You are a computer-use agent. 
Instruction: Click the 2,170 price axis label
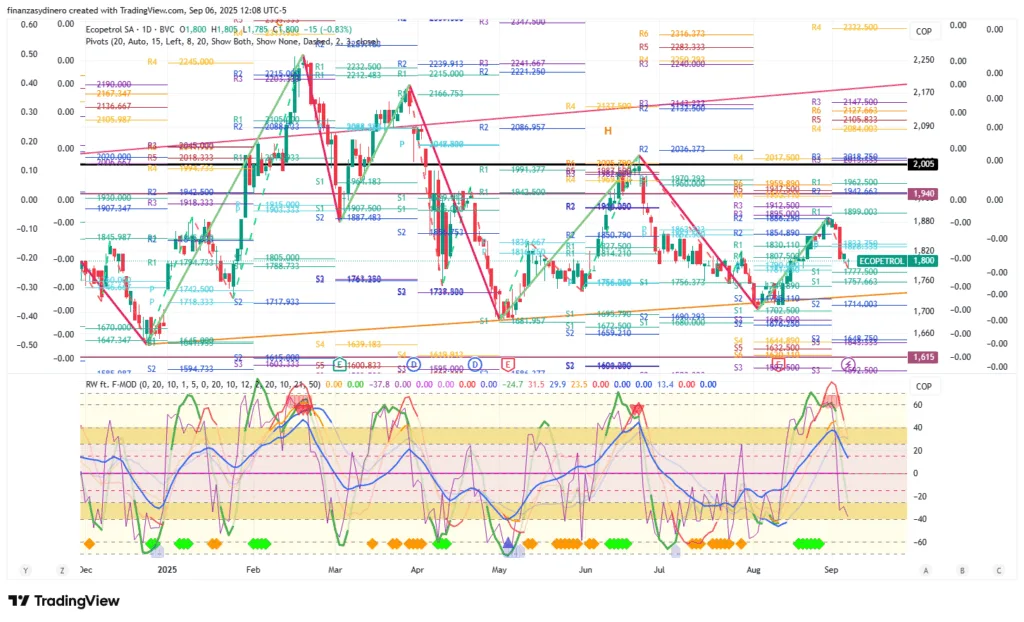[x=923, y=92]
